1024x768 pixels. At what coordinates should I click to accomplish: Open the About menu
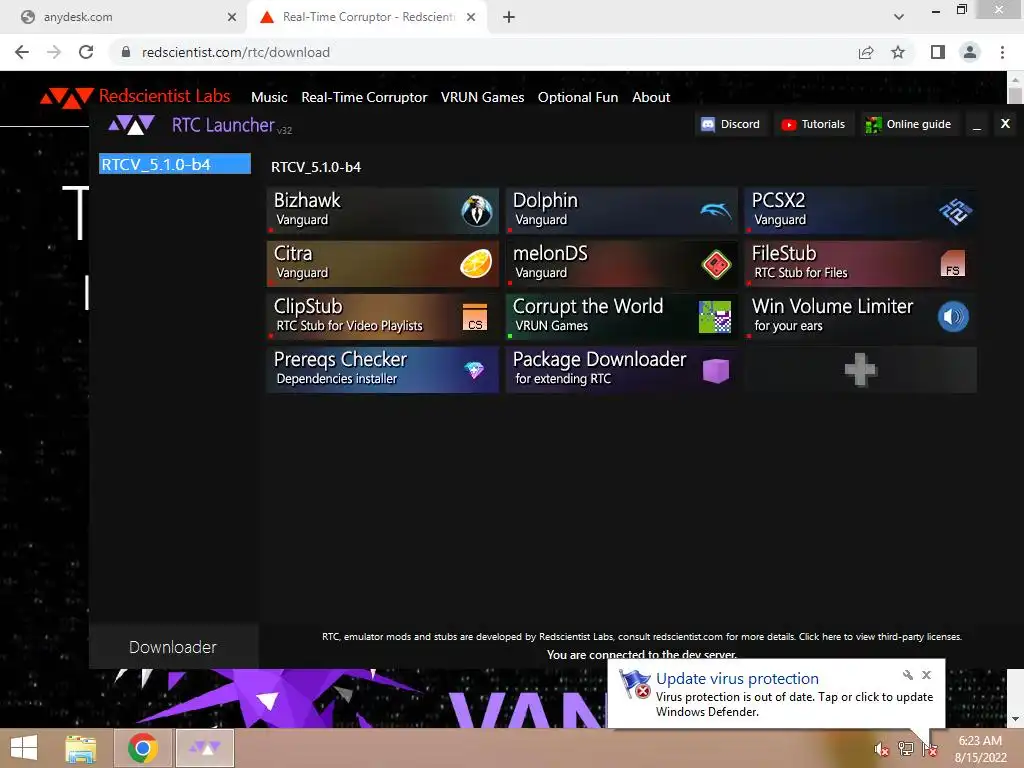click(651, 97)
